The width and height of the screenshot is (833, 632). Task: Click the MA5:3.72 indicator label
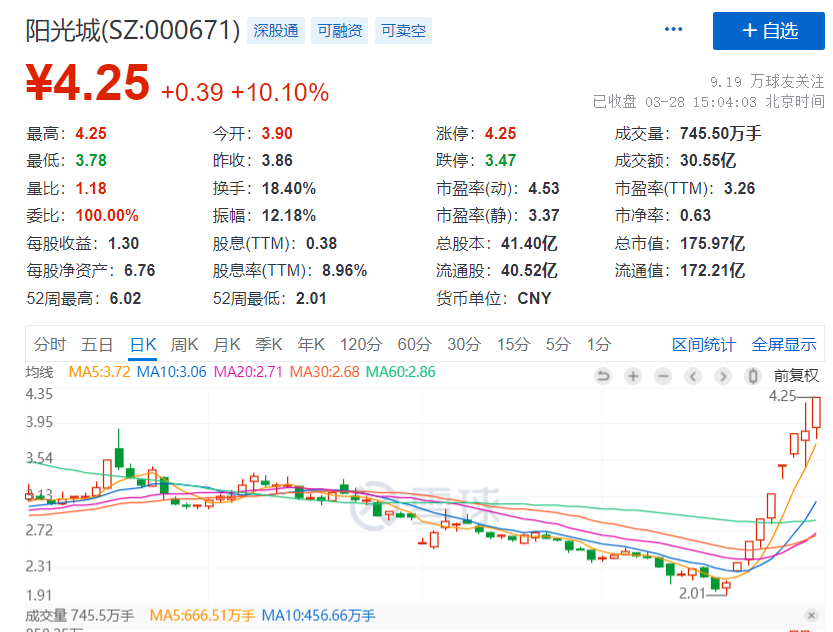click(x=99, y=372)
